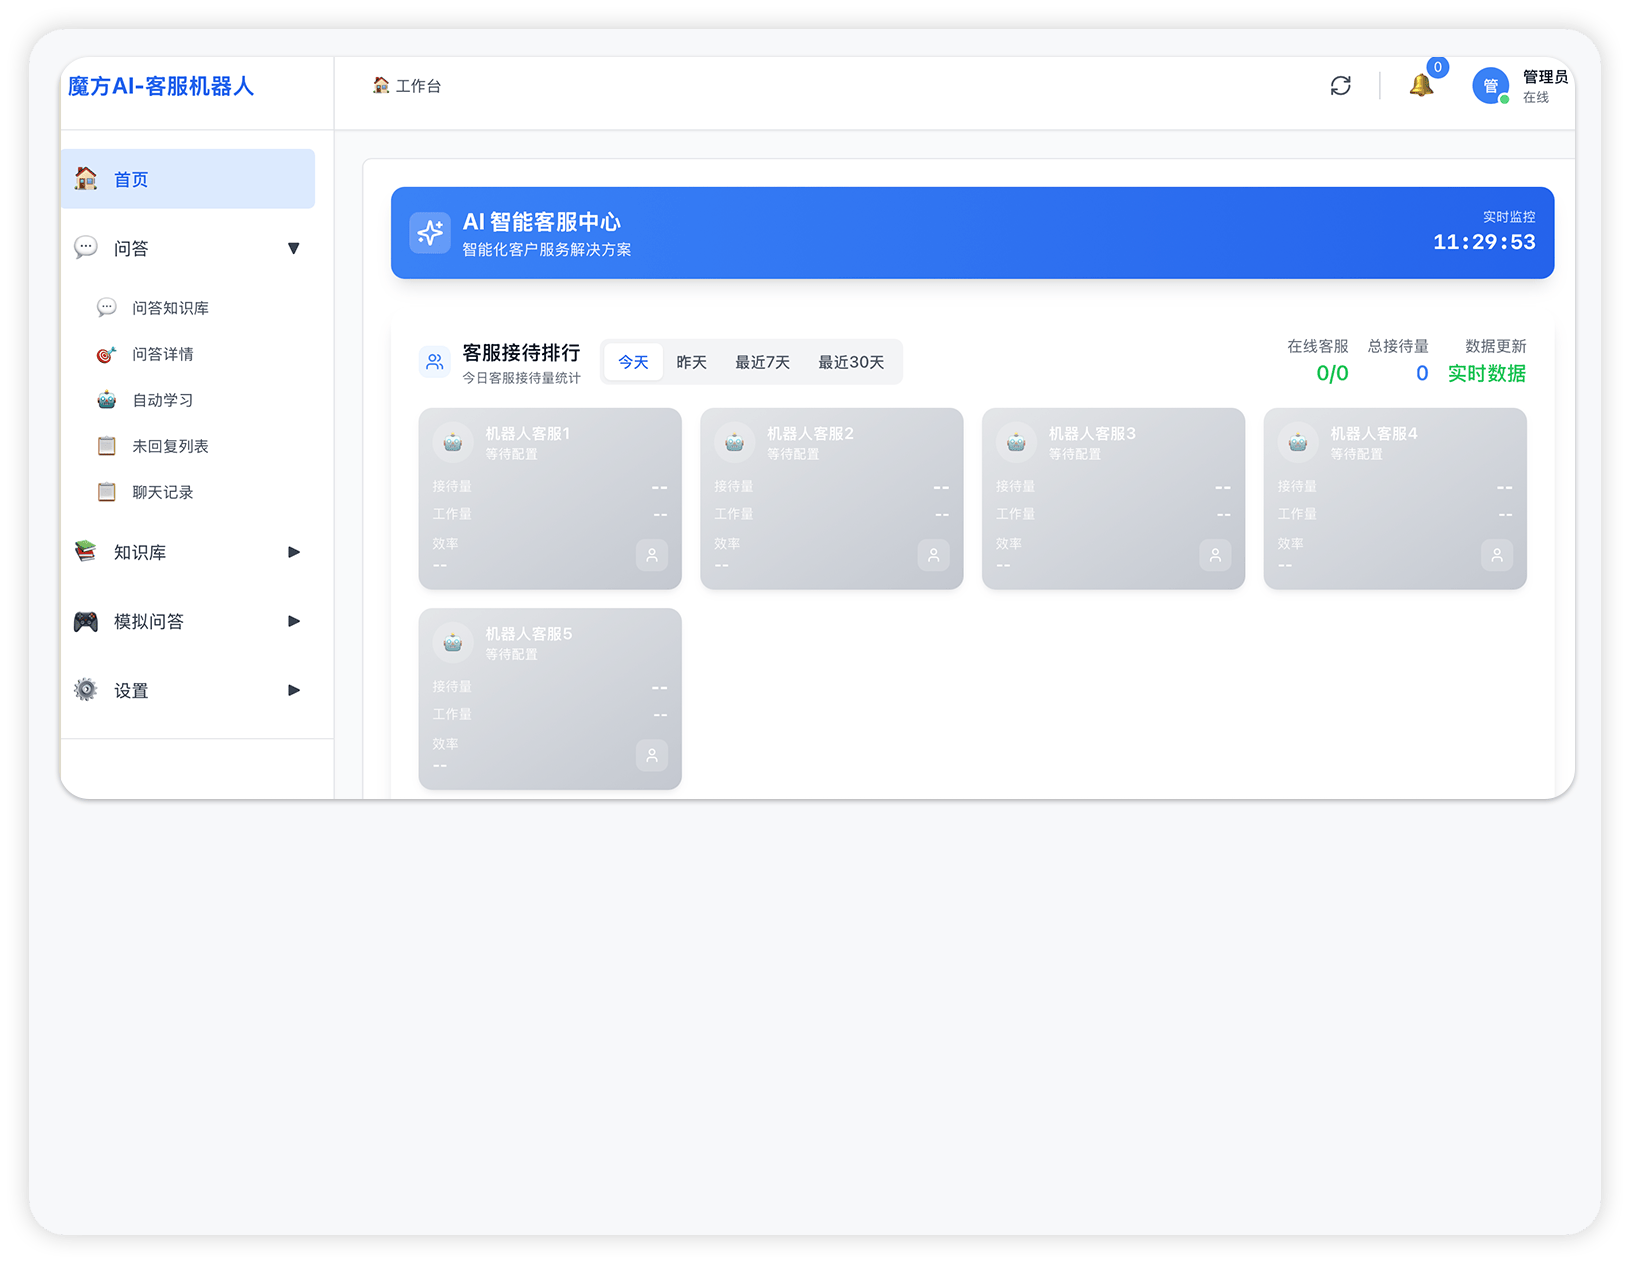Click the 客服接待排行 people icon
The height and width of the screenshot is (1264, 1635).
[435, 362]
